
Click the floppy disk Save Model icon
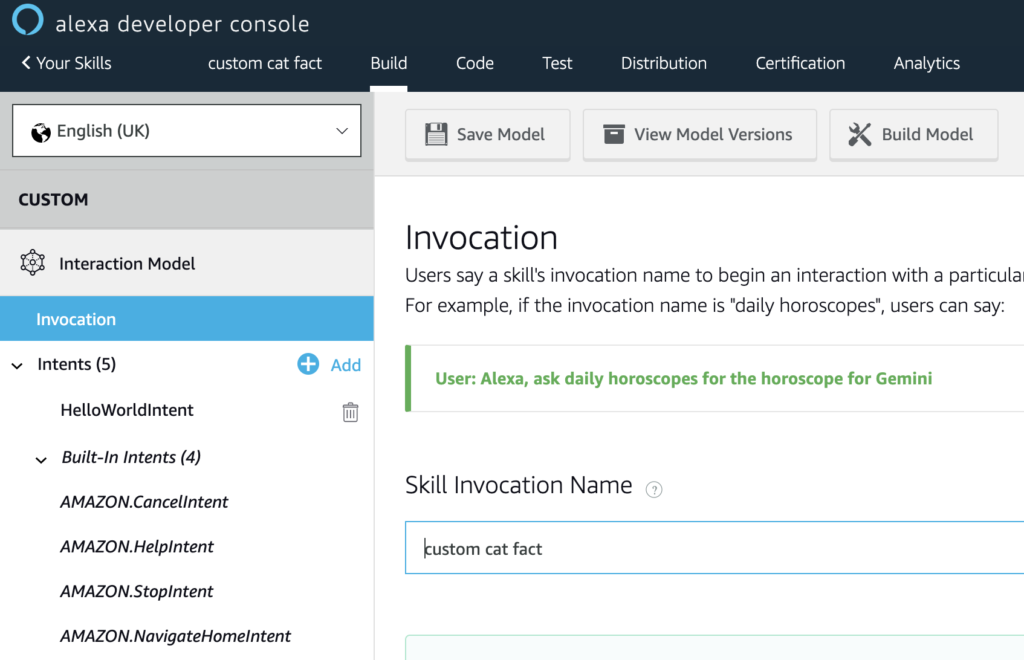(436, 134)
